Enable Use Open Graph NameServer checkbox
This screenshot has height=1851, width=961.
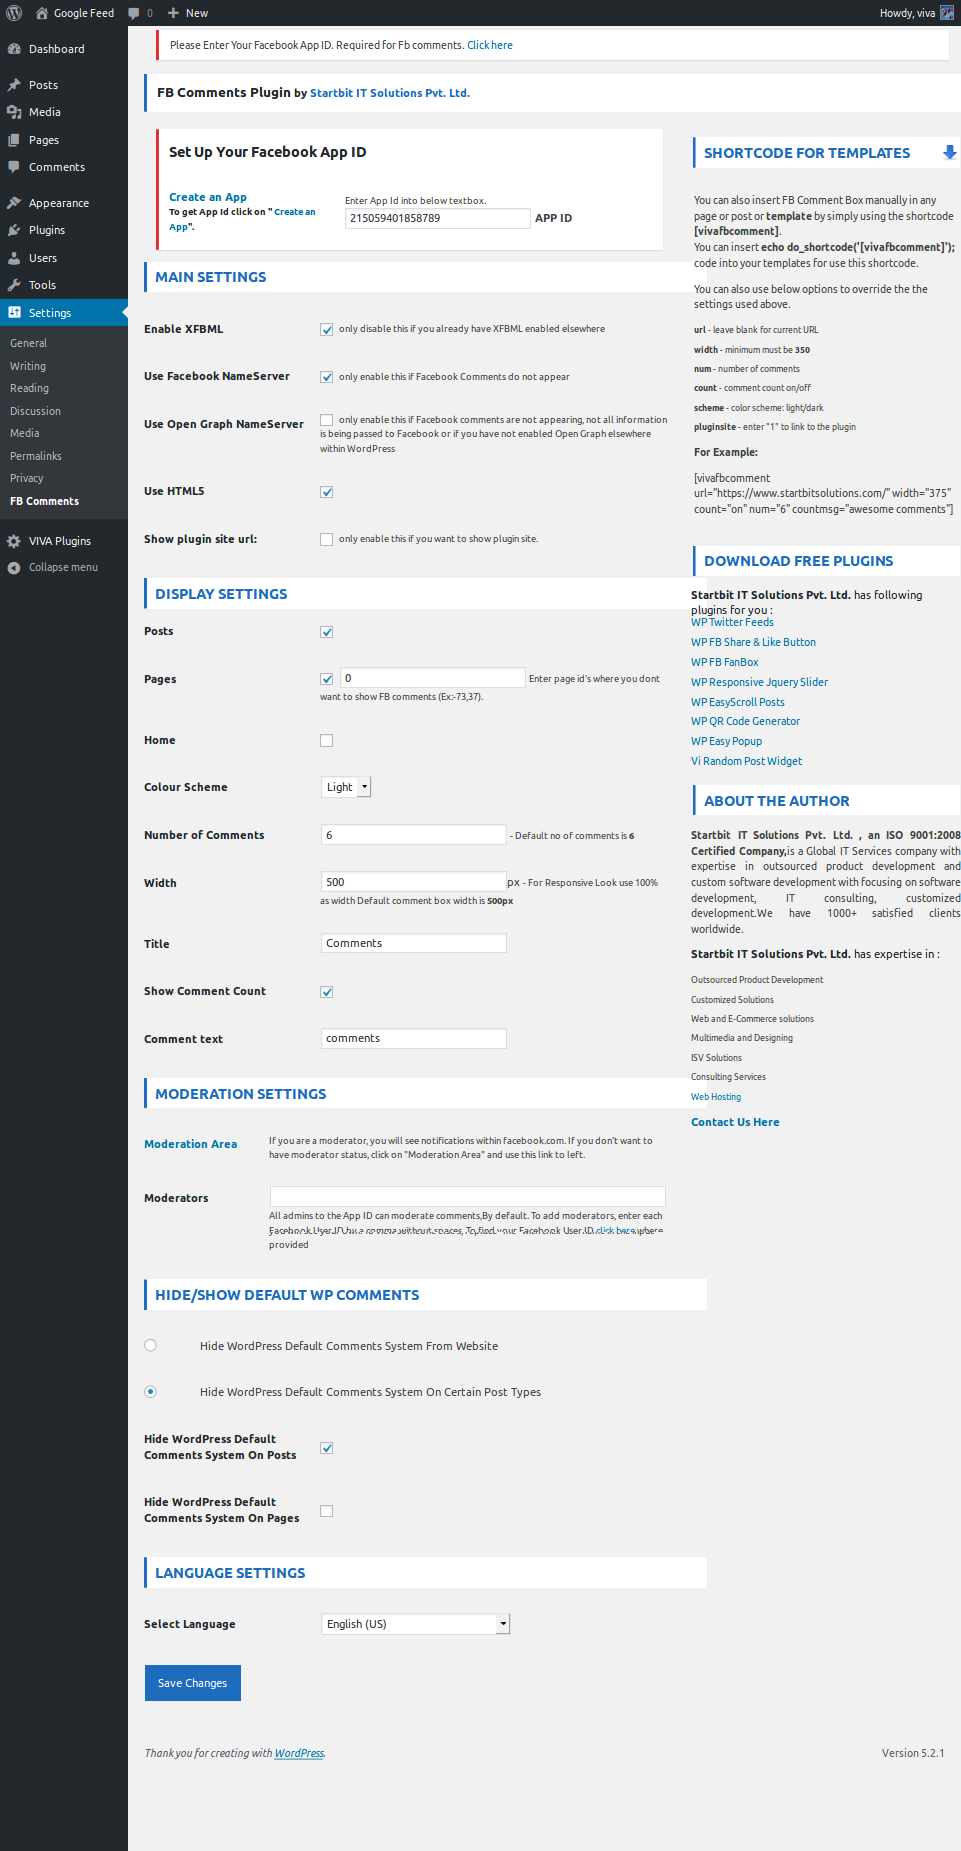click(x=326, y=420)
